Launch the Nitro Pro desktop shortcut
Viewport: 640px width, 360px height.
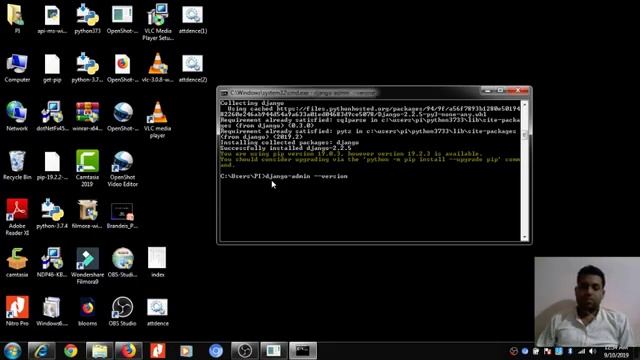pos(17,311)
